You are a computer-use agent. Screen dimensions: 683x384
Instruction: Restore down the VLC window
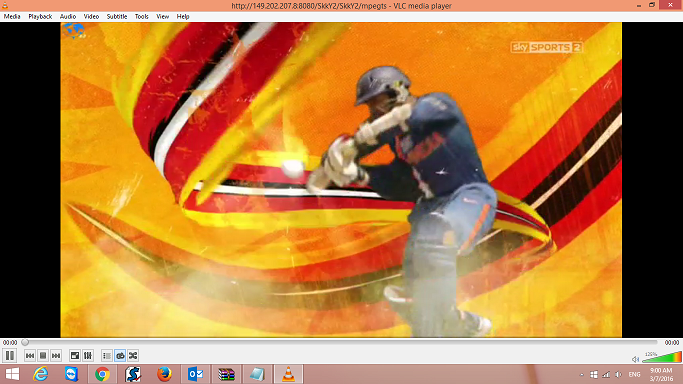[x=652, y=5]
